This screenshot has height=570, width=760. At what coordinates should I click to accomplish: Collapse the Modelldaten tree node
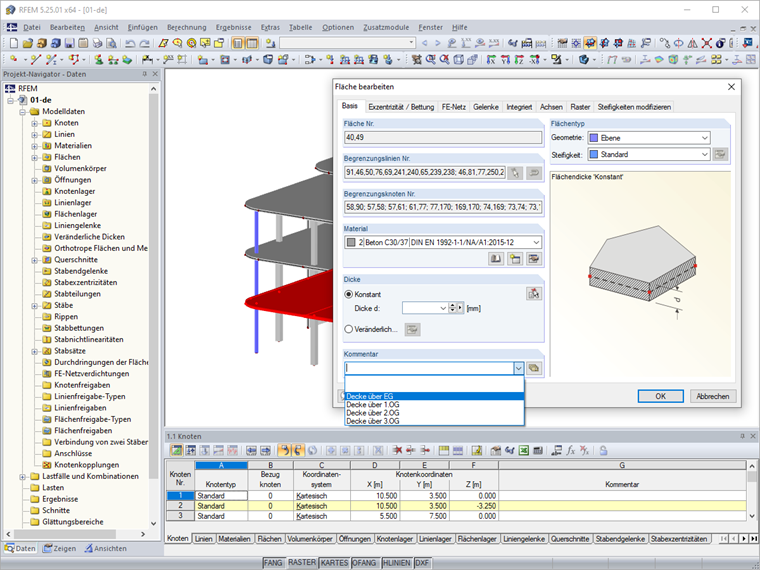[23, 111]
